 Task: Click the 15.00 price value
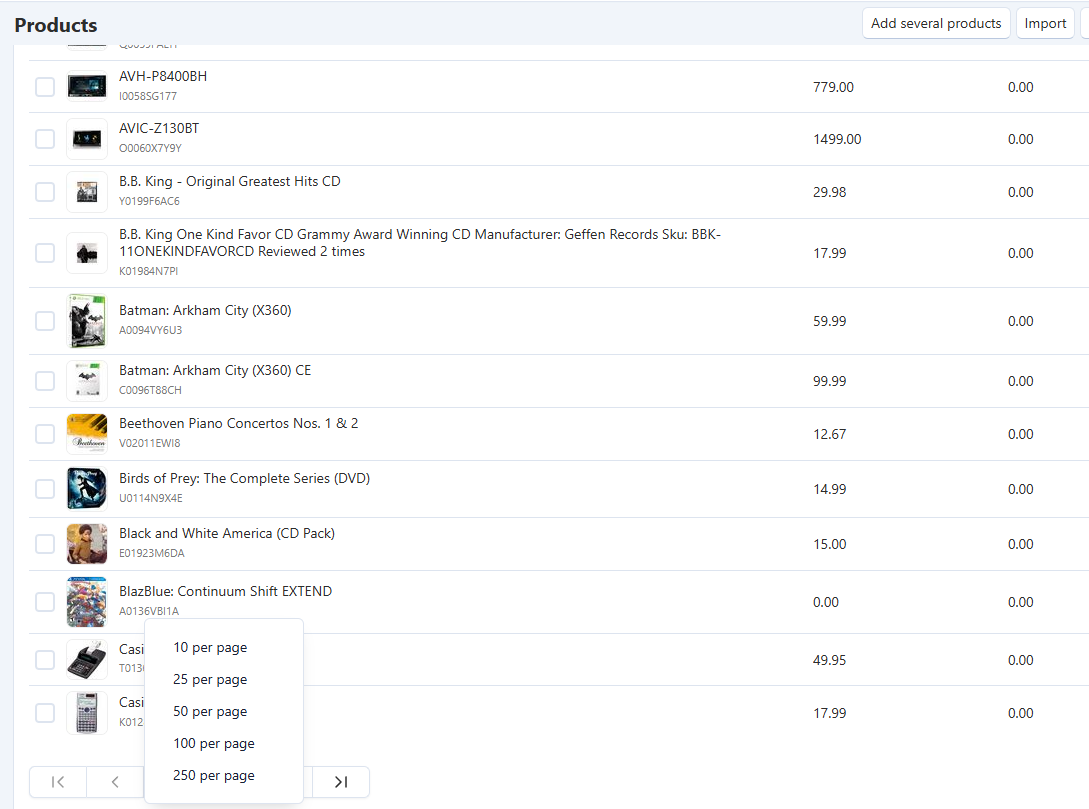pos(829,544)
